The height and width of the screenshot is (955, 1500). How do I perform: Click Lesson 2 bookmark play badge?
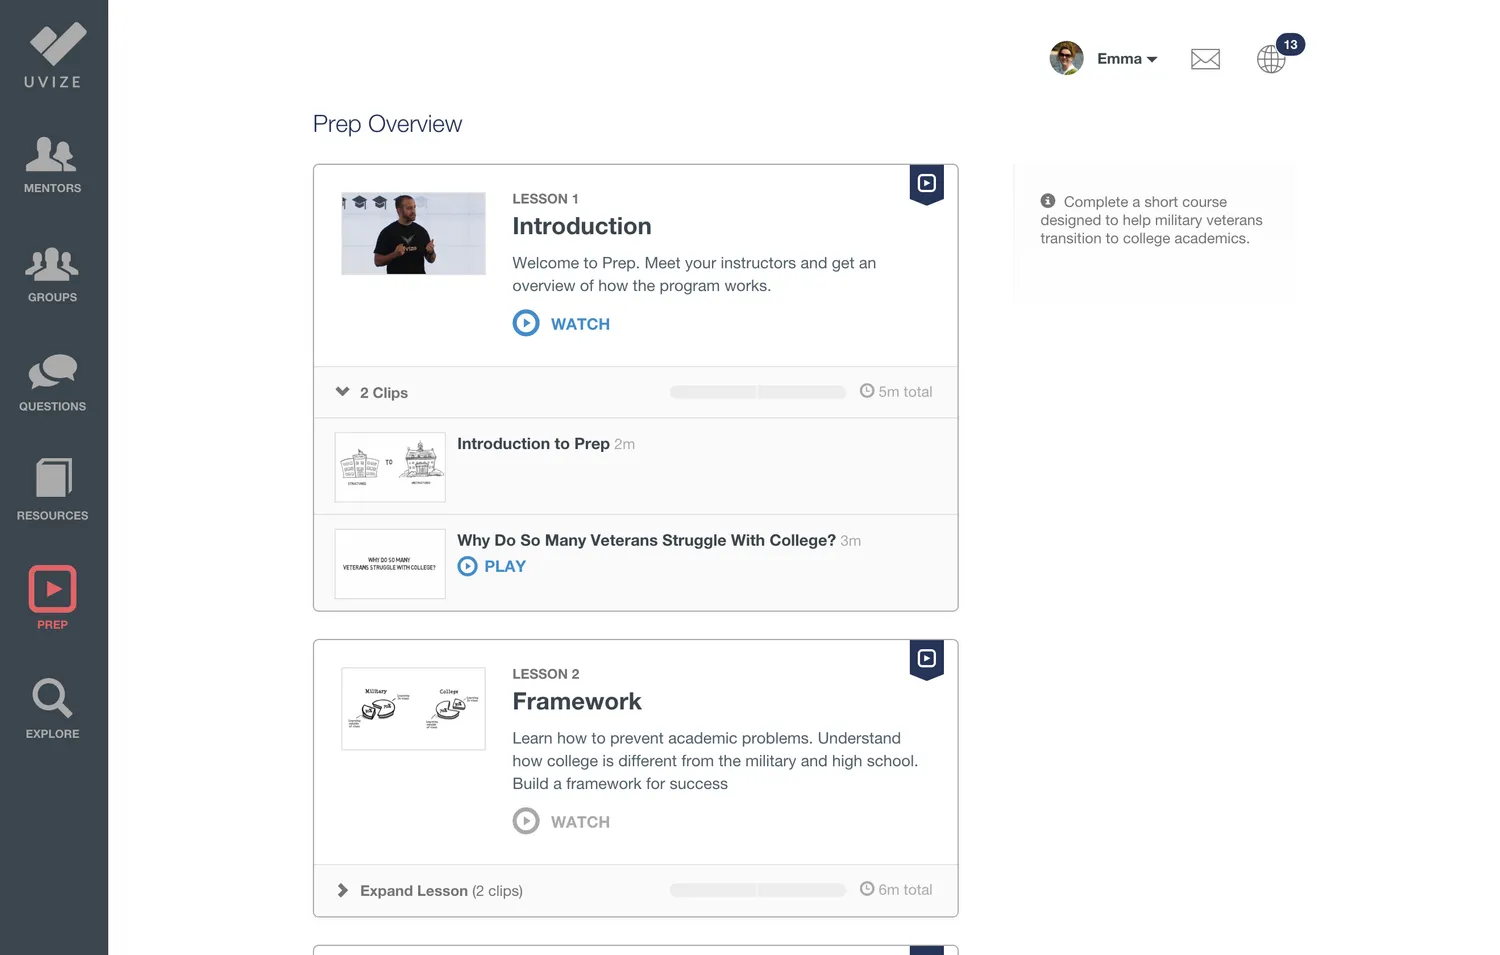point(927,659)
